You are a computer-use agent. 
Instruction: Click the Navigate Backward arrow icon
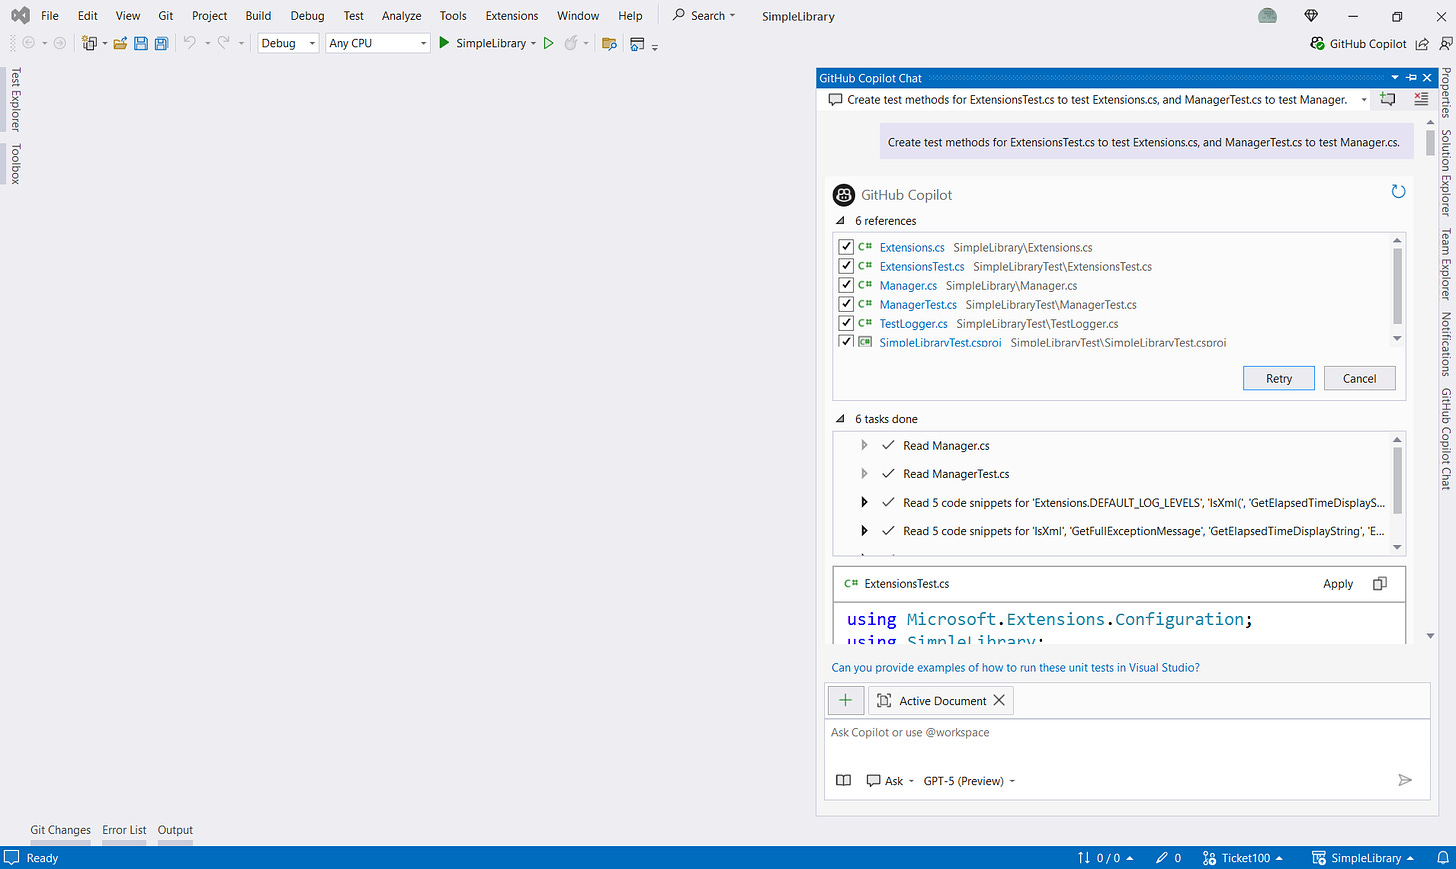[x=28, y=43]
